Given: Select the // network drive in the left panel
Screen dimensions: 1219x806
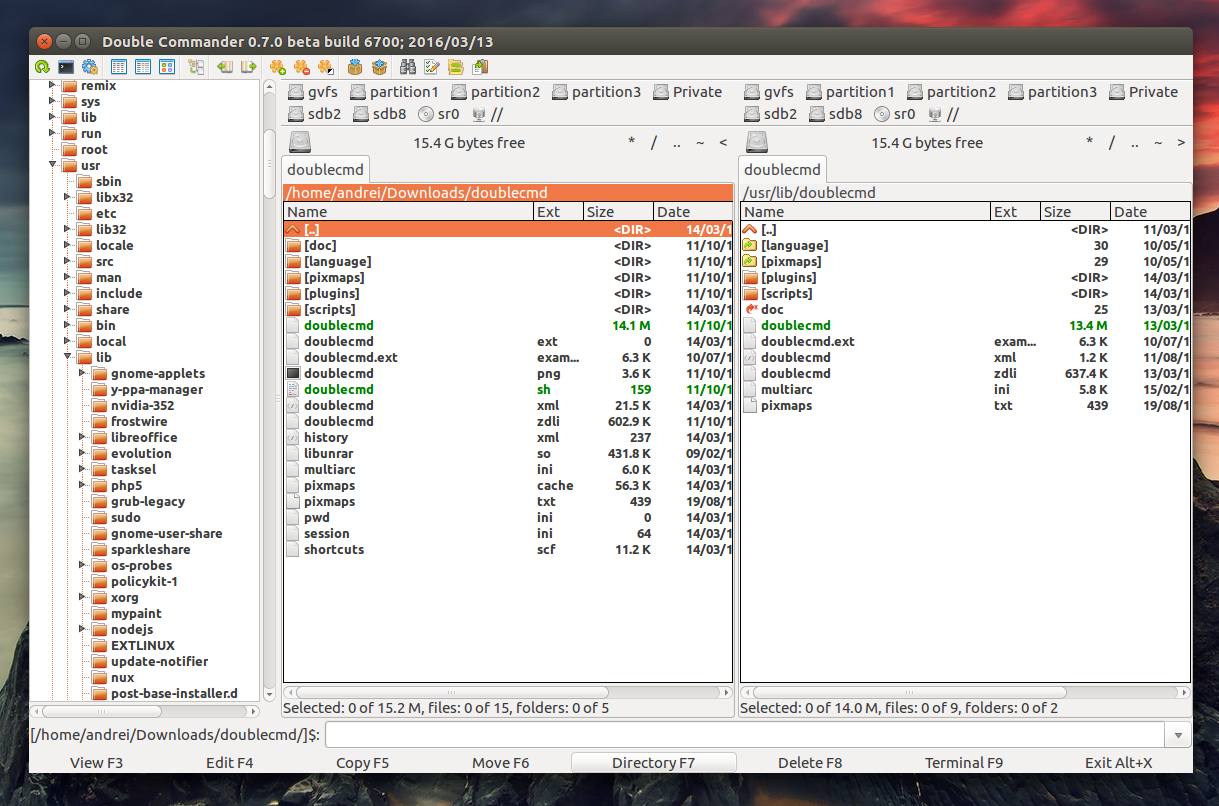Looking at the screenshot, I should (x=487, y=114).
